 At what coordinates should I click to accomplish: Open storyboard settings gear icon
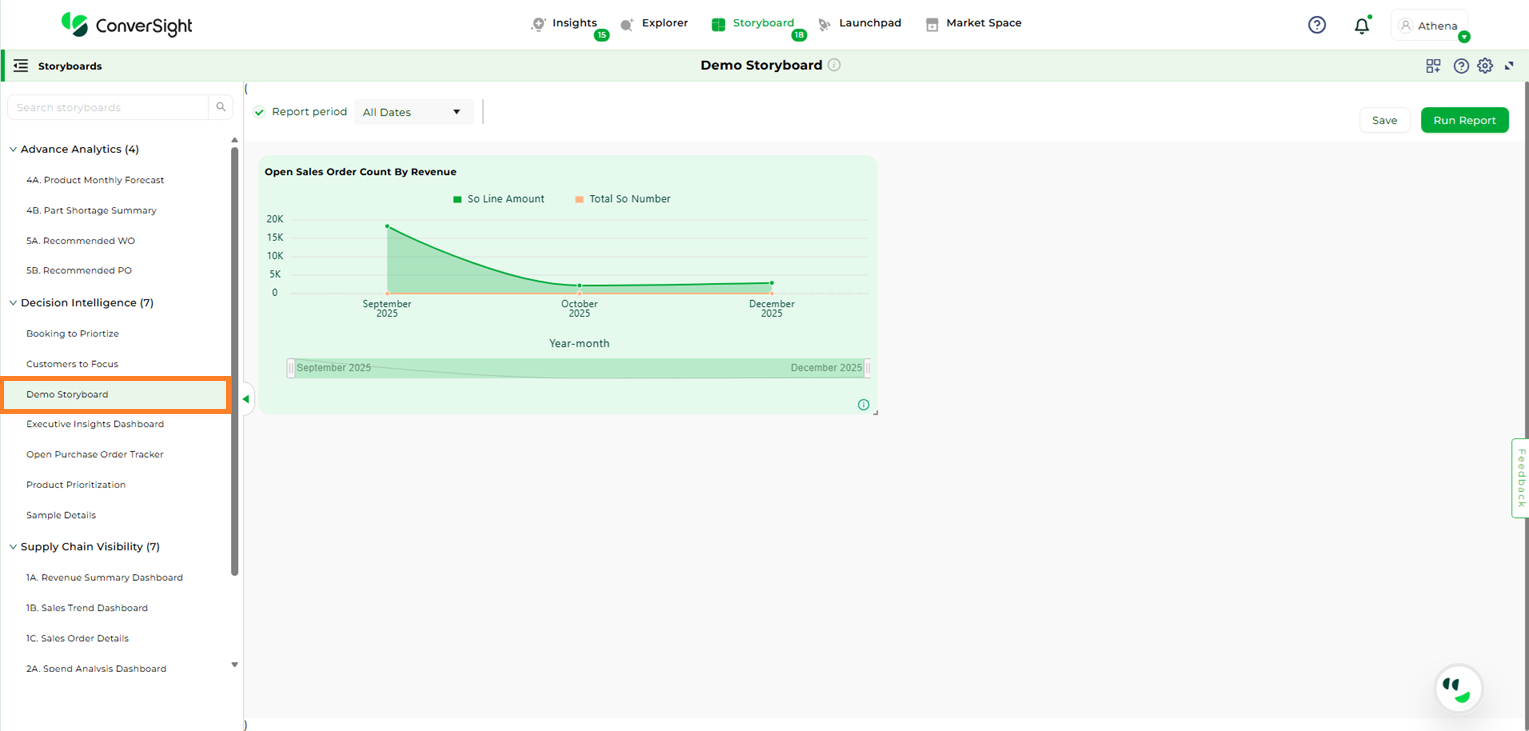tap(1485, 66)
